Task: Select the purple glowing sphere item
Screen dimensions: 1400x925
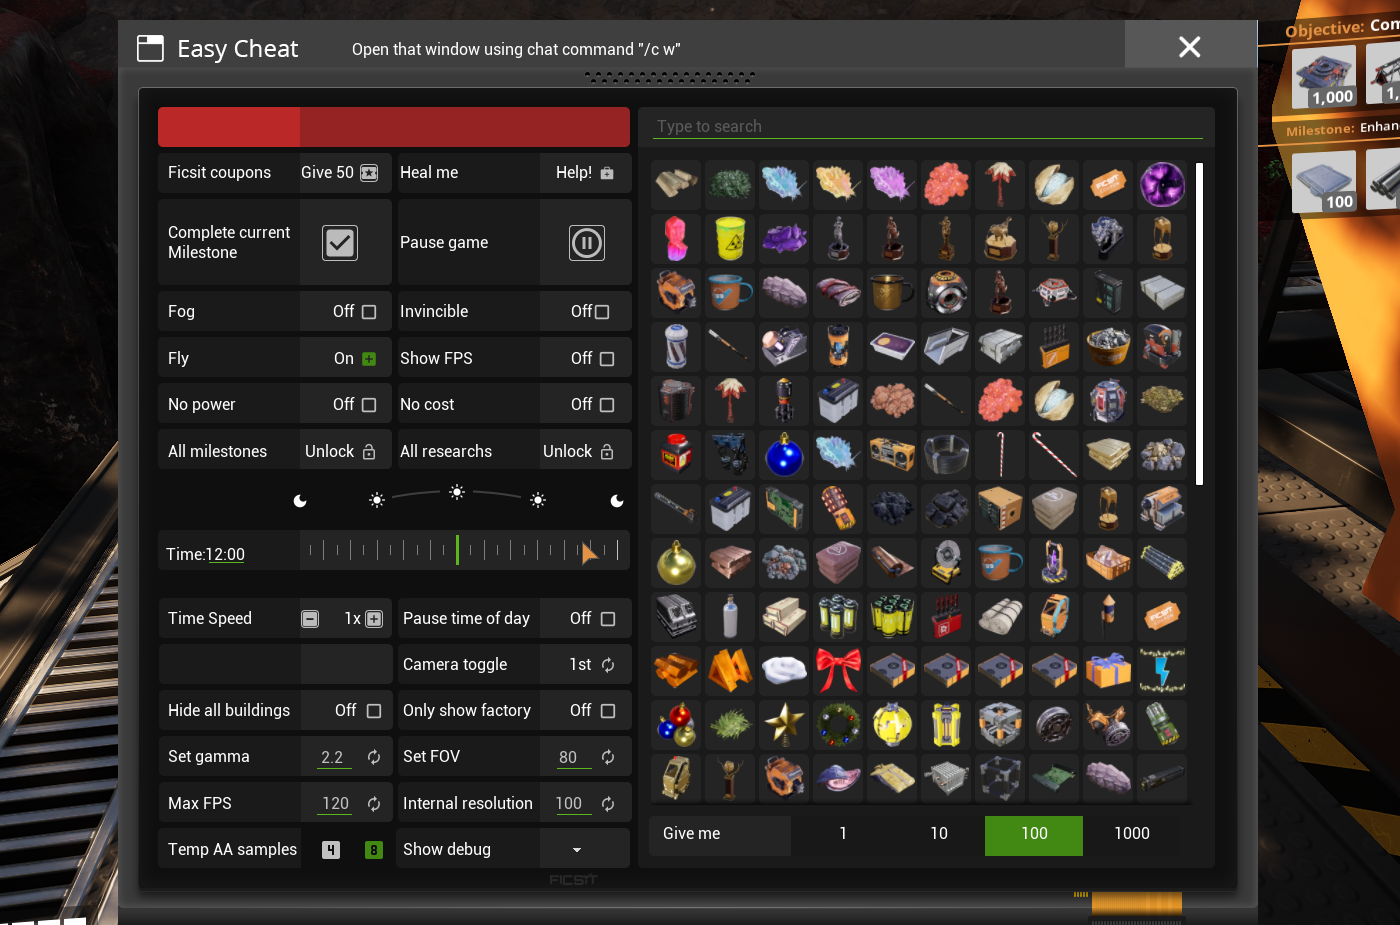Action: coord(1163,184)
